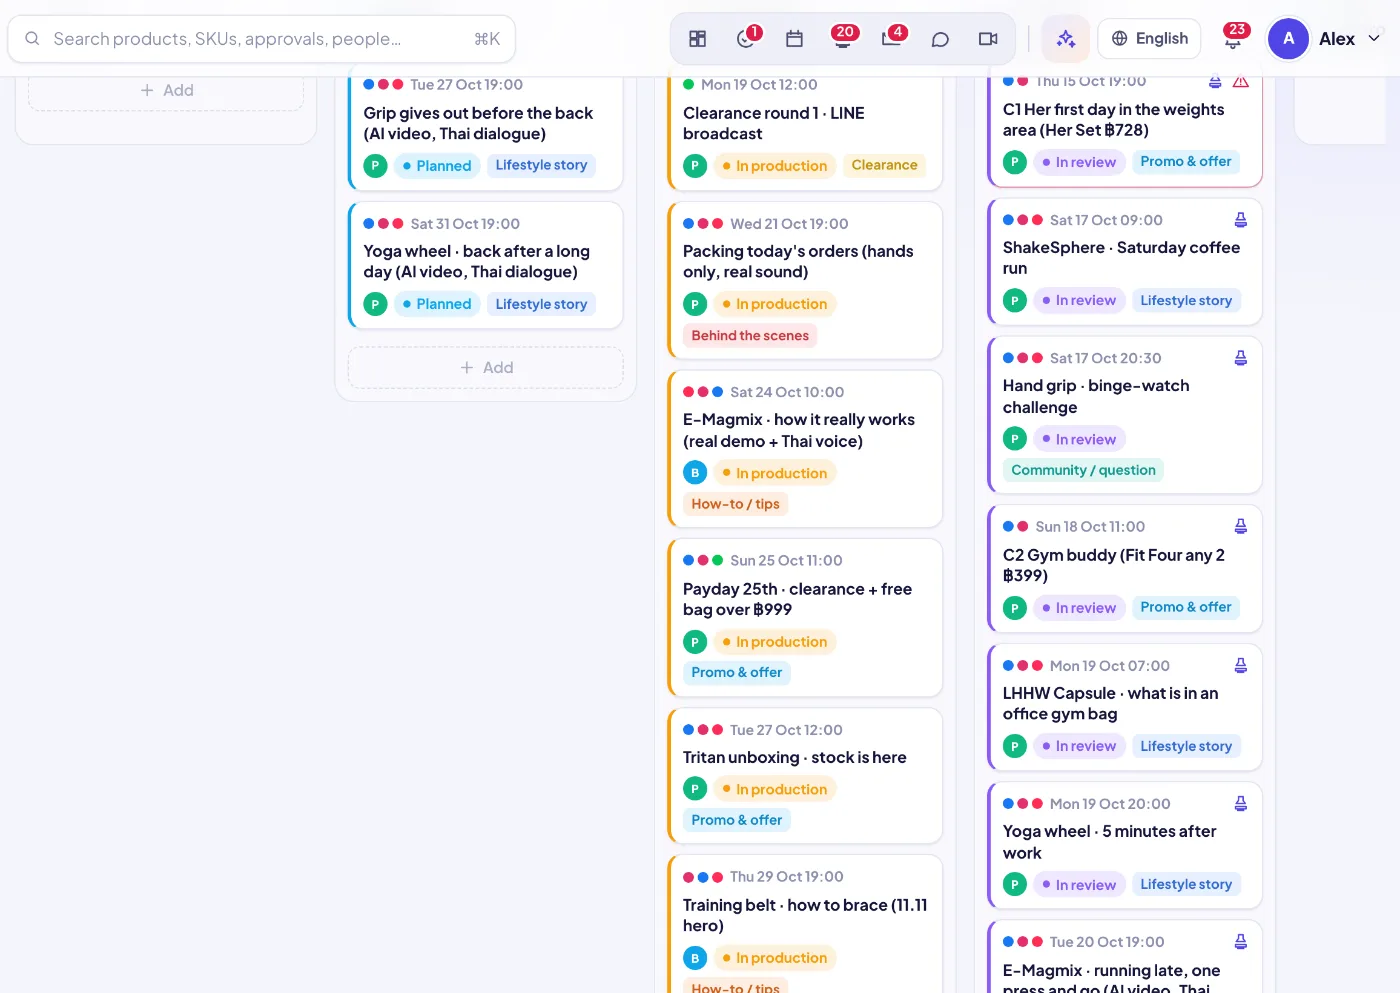Image resolution: width=1400 pixels, height=993 pixels.
Task: Click the Behind the scenes tag
Action: click(750, 336)
